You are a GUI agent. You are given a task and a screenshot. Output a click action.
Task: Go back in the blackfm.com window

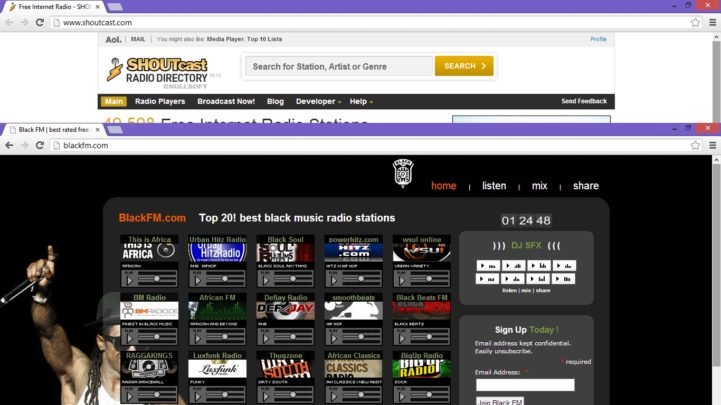[9, 145]
